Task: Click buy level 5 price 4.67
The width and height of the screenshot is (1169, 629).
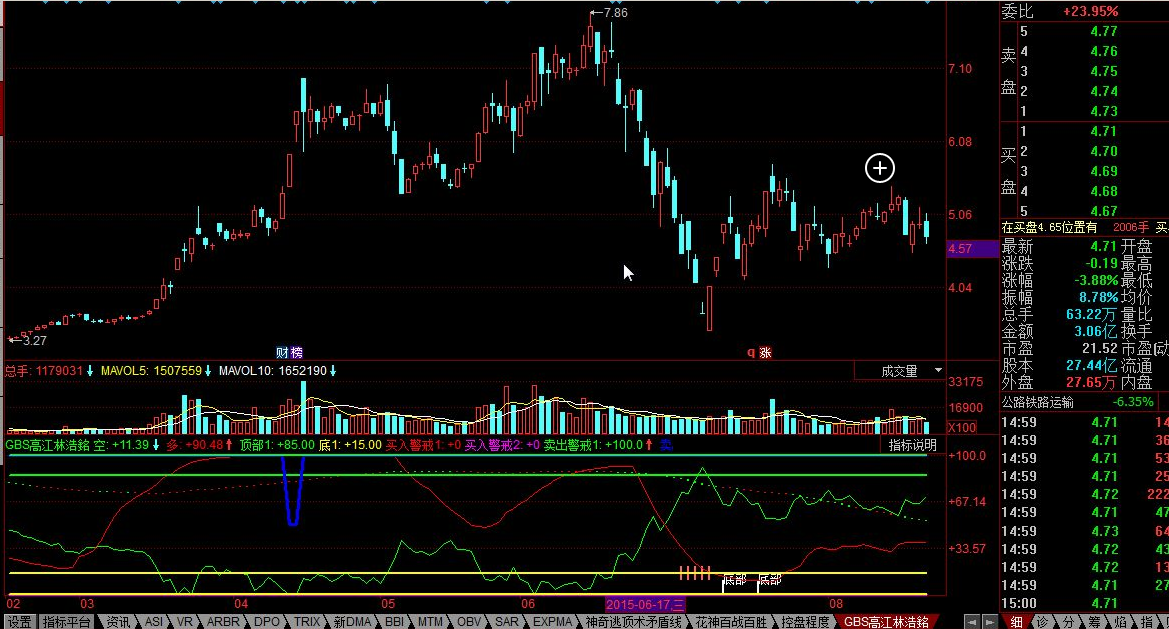Action: 1103,211
